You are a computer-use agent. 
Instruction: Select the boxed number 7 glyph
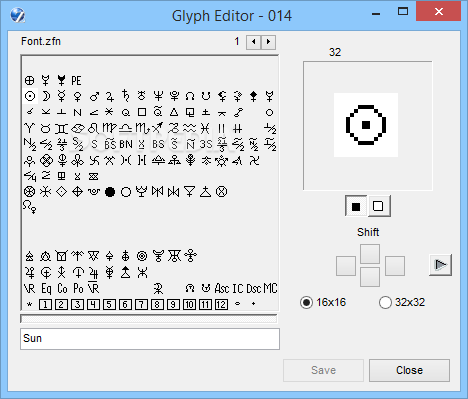pos(142,304)
